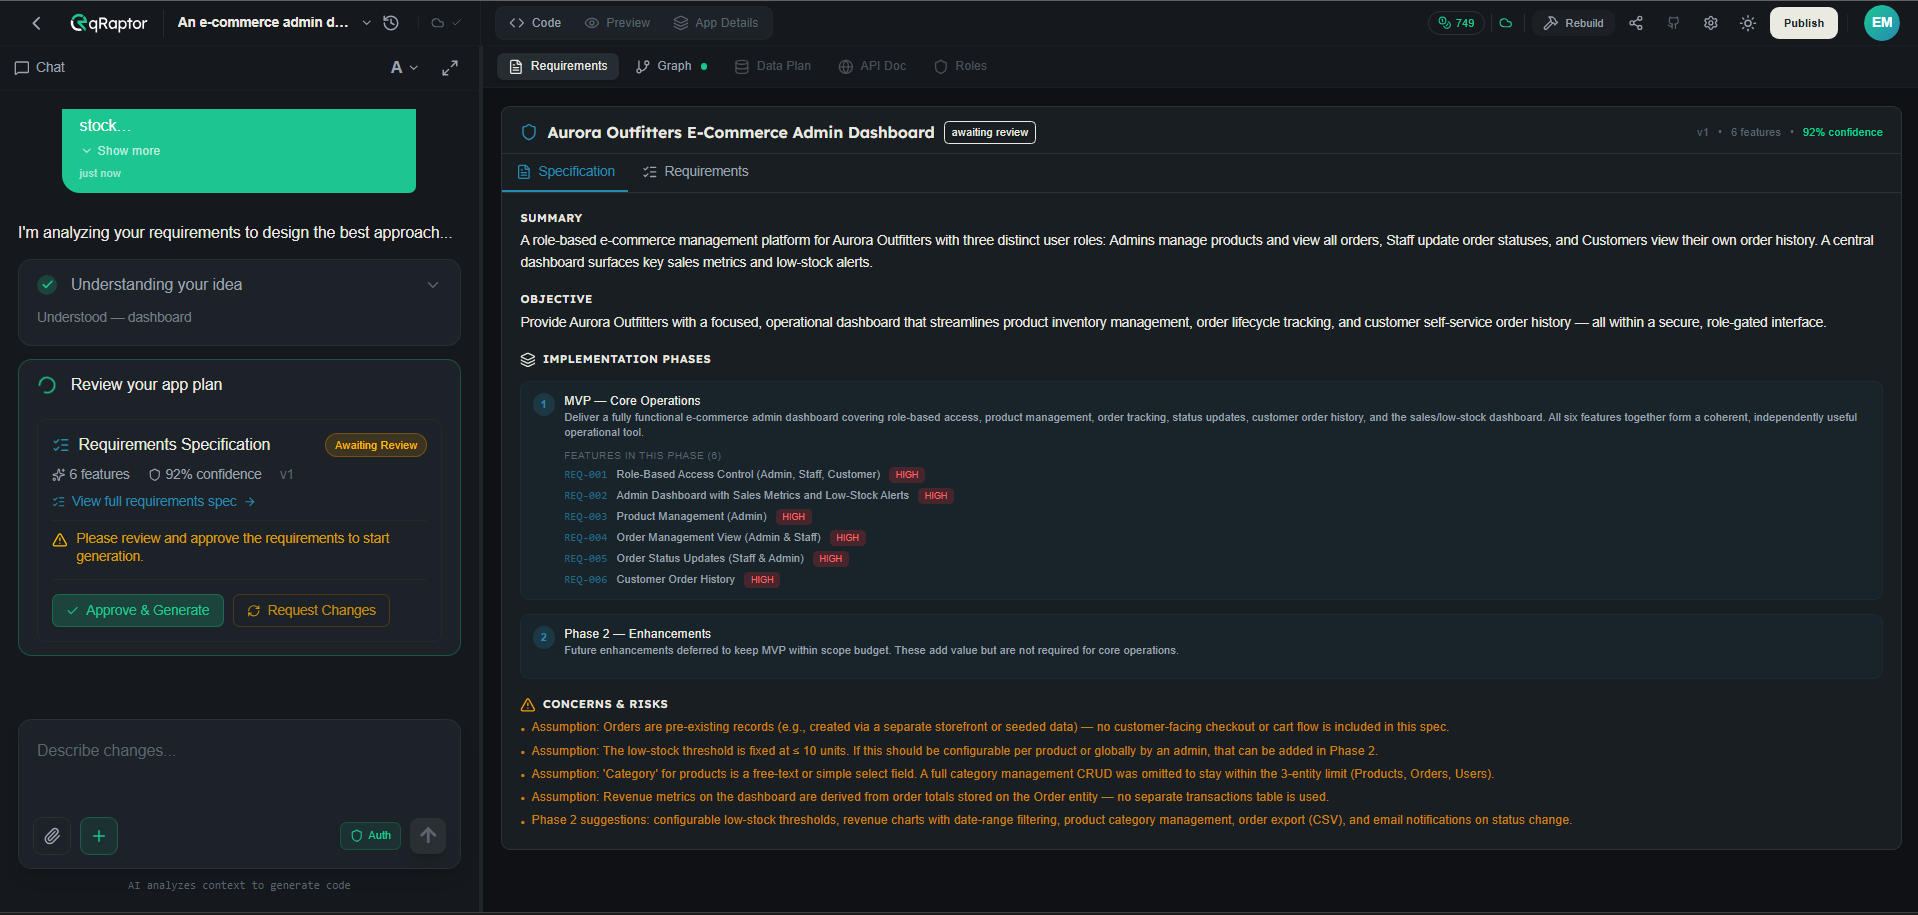Open the Requirements top tab
This screenshot has height=915, width=1918.
click(x=558, y=66)
